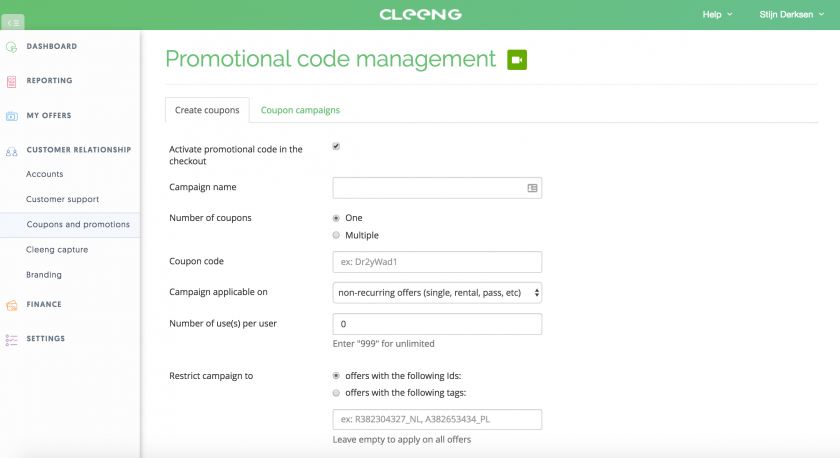
Task: Click the Dashboard icon in sidebar
Action: pyautogui.click(x=11, y=47)
